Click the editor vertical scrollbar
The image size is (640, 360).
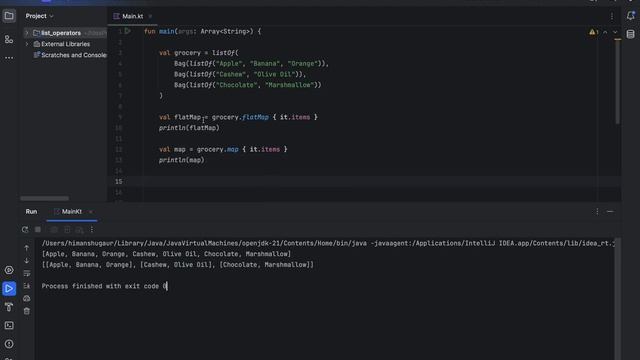click(618, 82)
